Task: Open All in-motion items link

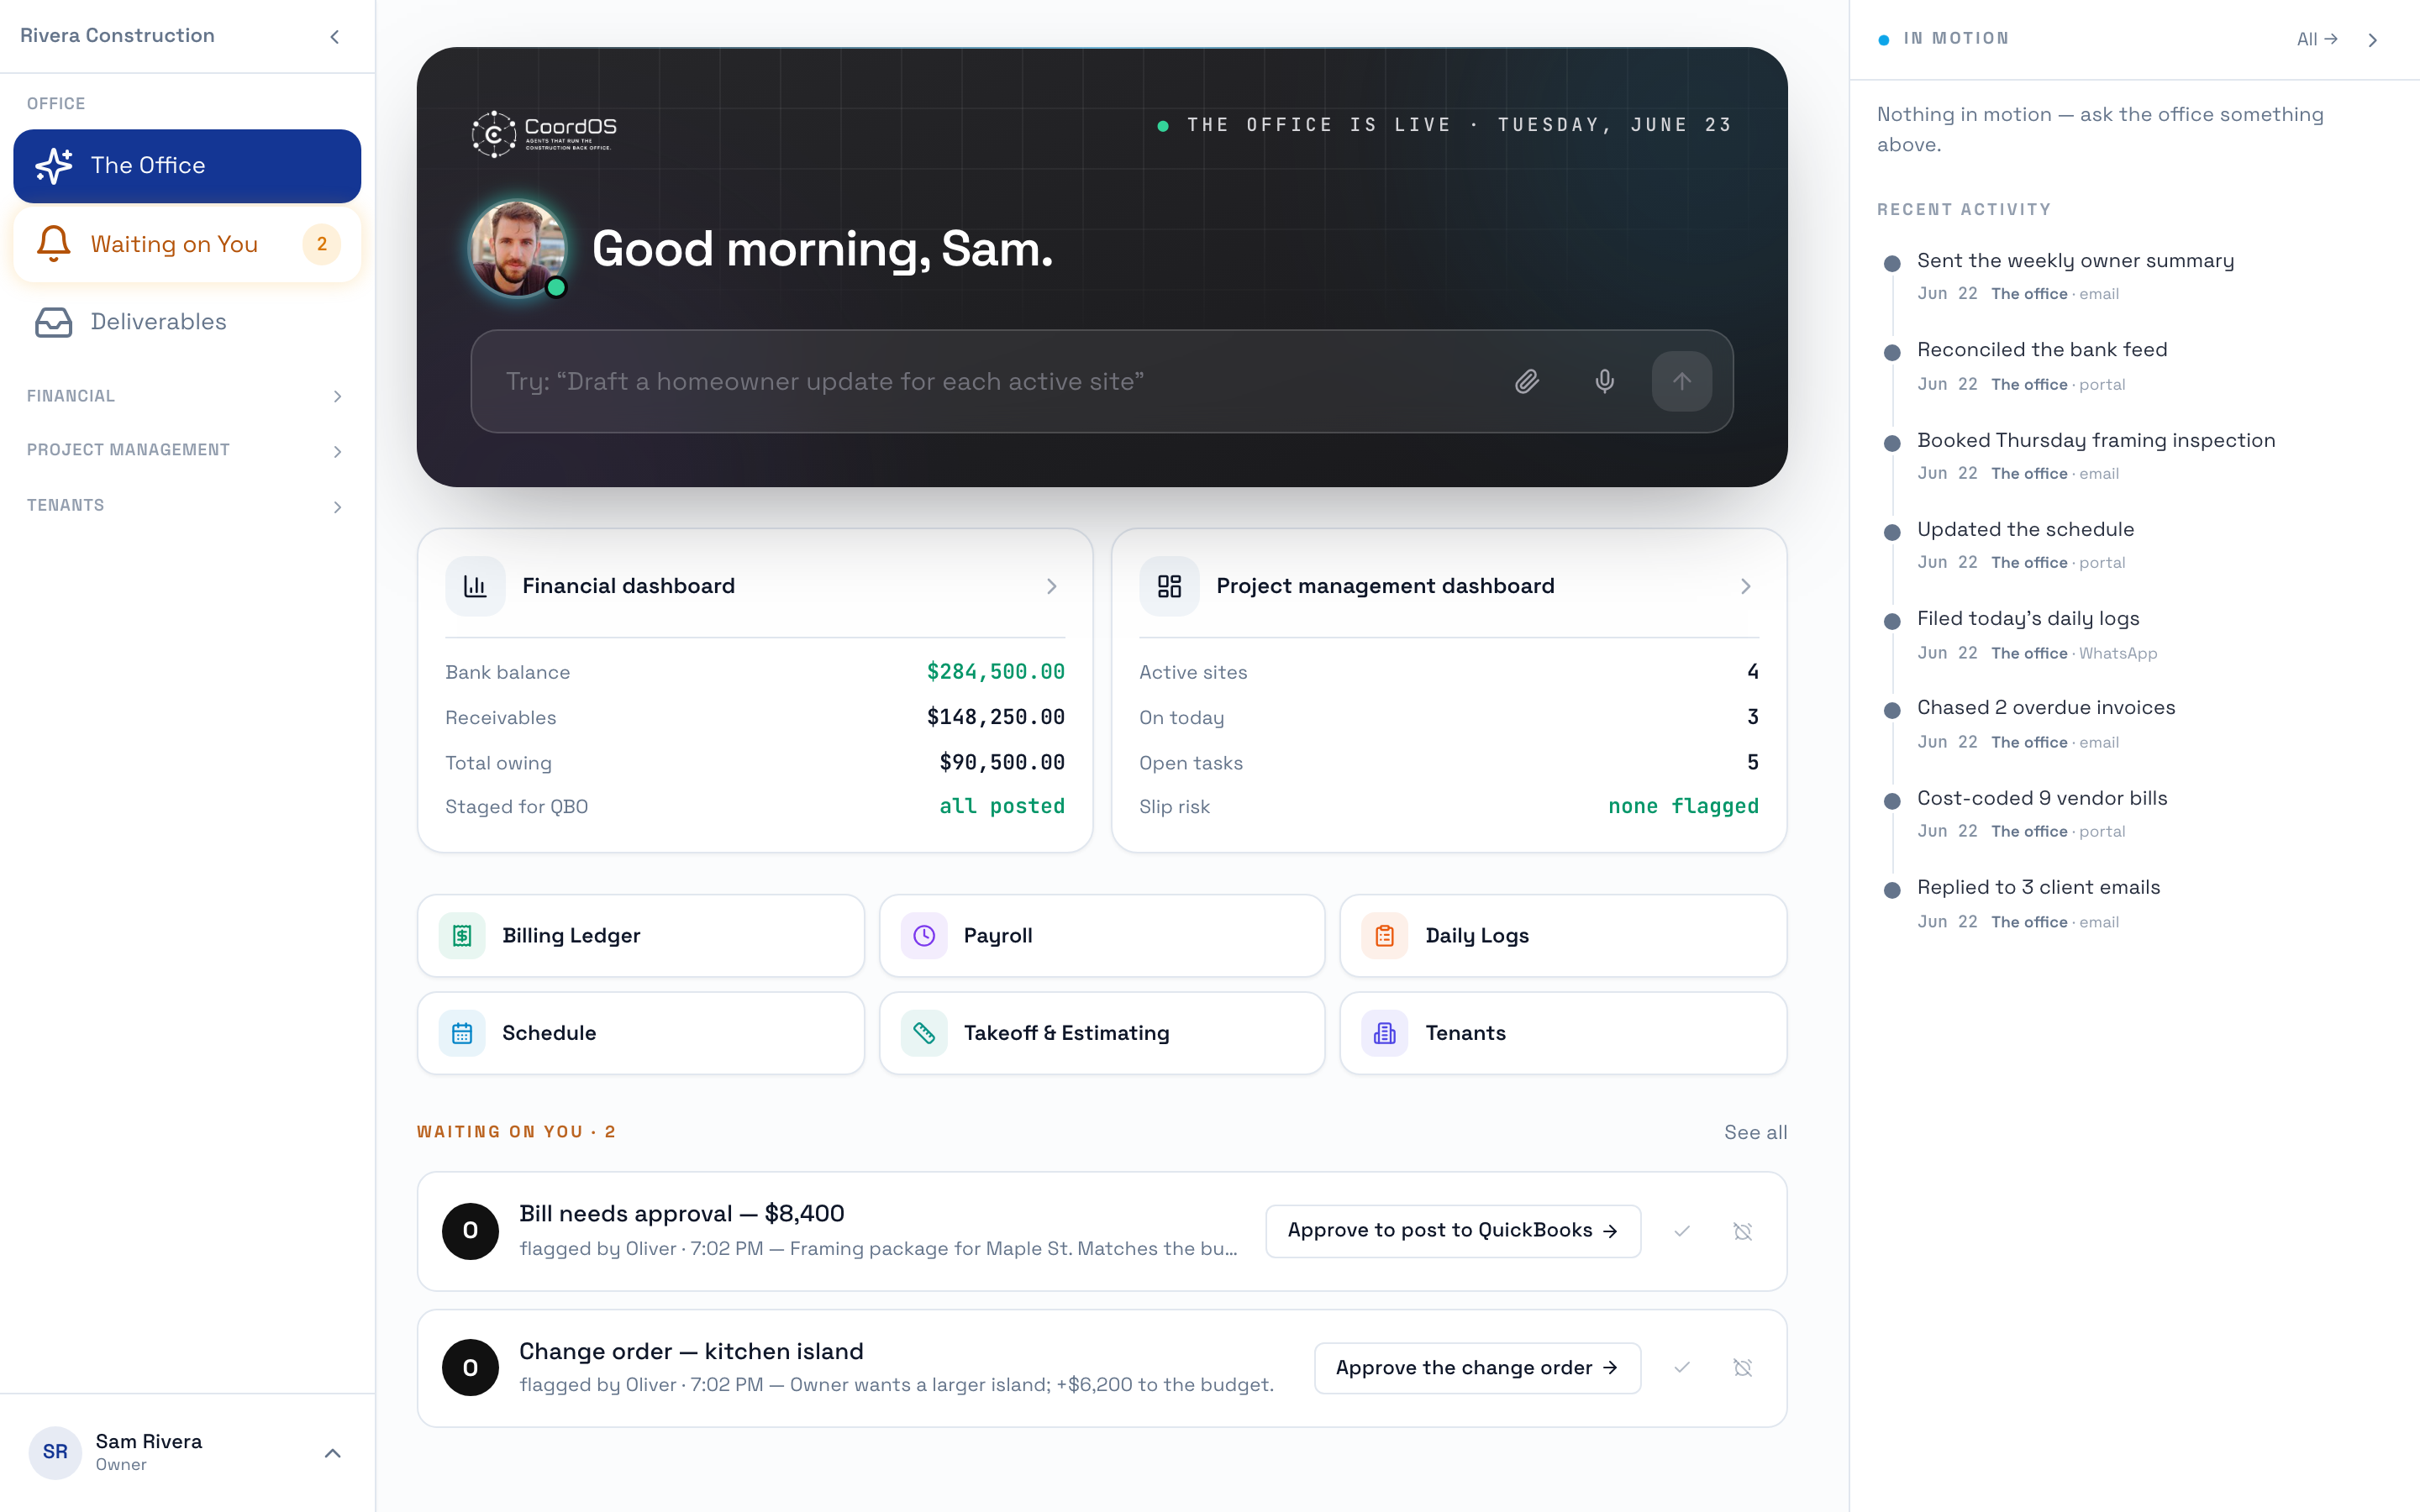Action: tap(2317, 39)
